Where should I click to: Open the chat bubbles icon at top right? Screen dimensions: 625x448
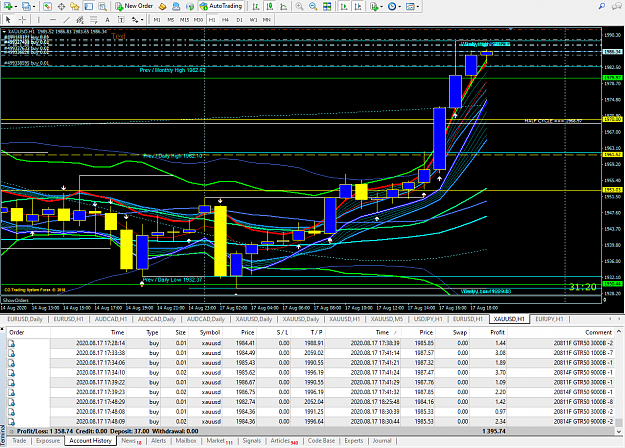pyautogui.click(x=616, y=6)
